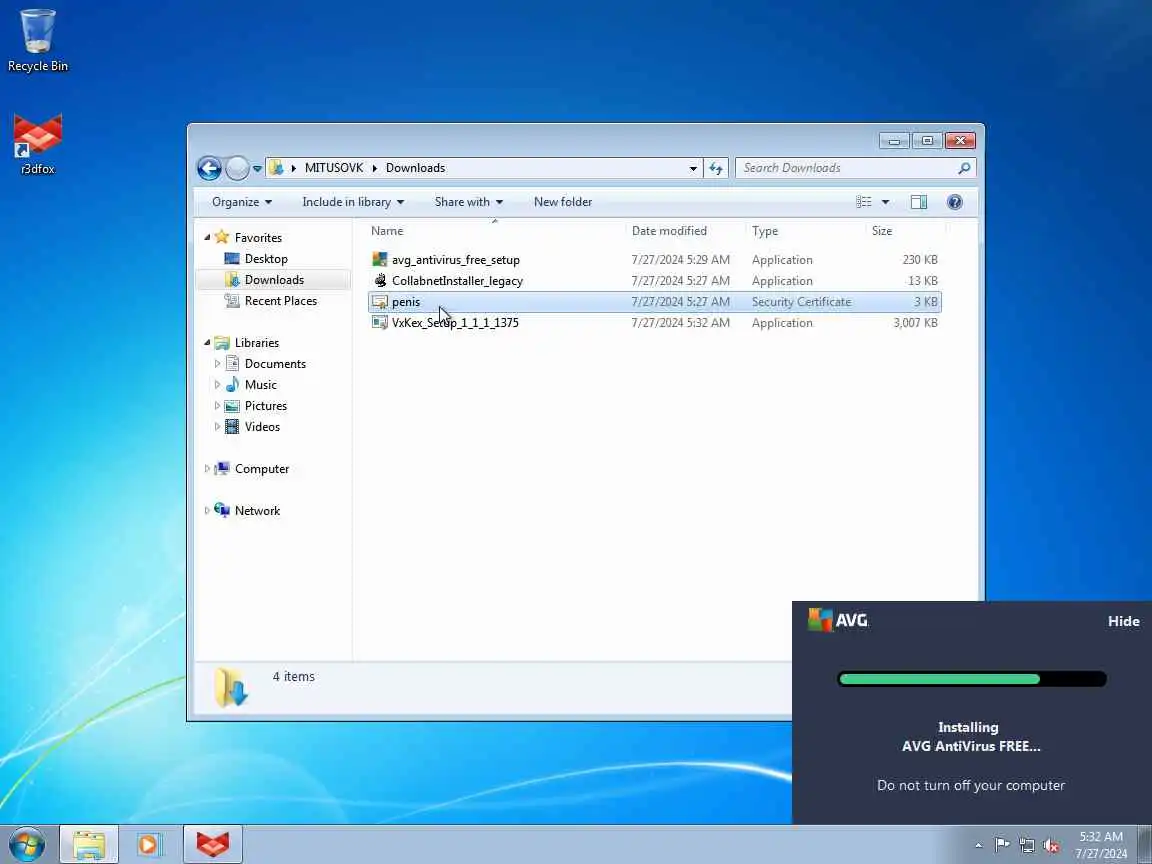This screenshot has width=1152, height=864.
Task: Open Windows Explorer from taskbar
Action: [89, 845]
